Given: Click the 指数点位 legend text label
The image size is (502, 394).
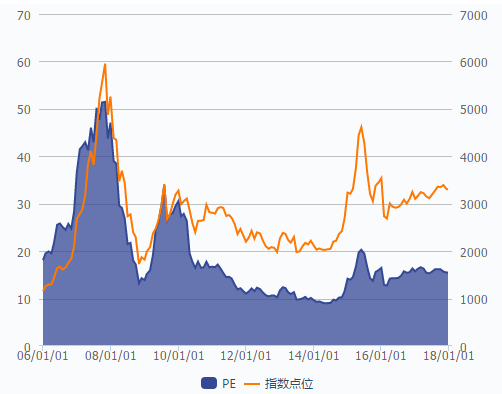Looking at the screenshot, I should click(289, 384).
